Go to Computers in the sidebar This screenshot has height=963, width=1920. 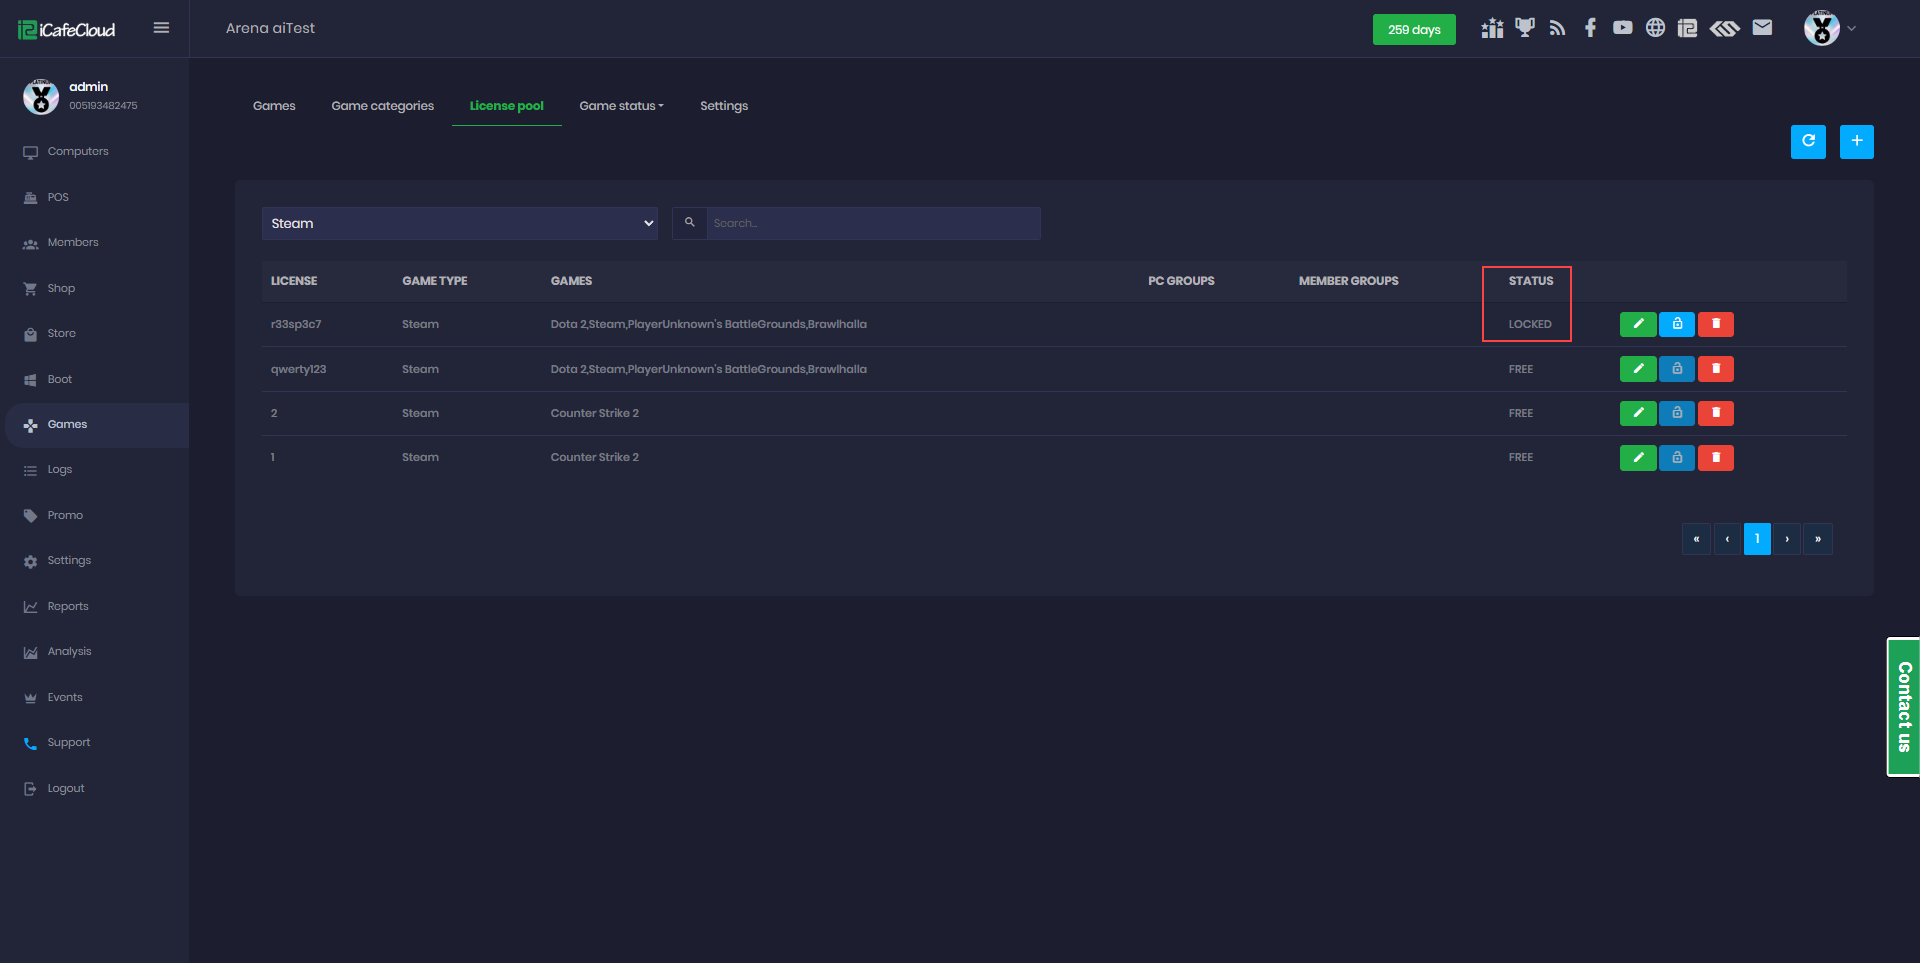point(78,152)
